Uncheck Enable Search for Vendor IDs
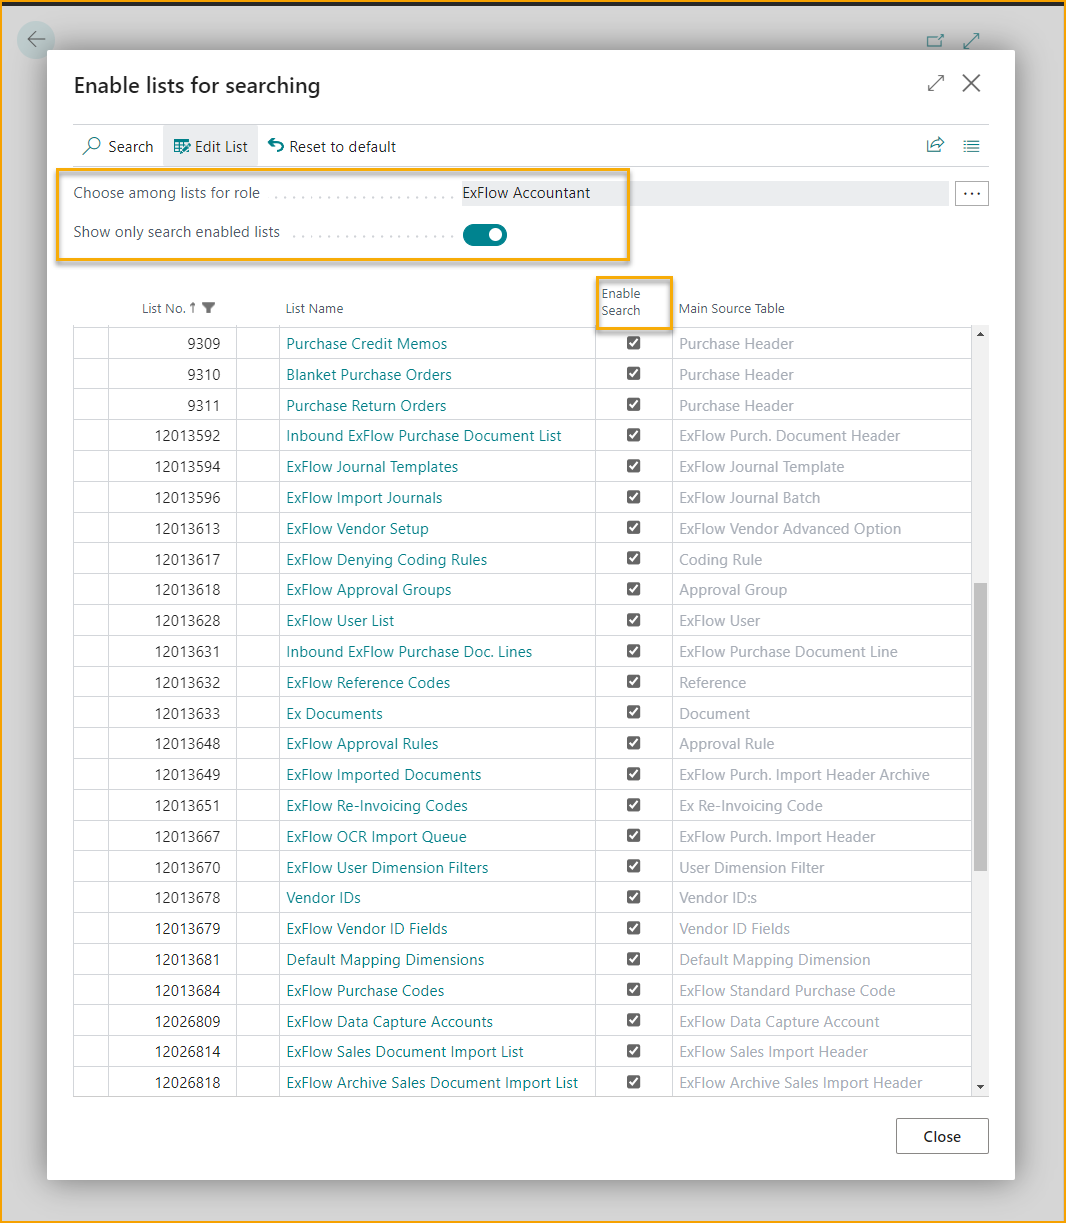Screen dimensions: 1066x1223 click(633, 897)
